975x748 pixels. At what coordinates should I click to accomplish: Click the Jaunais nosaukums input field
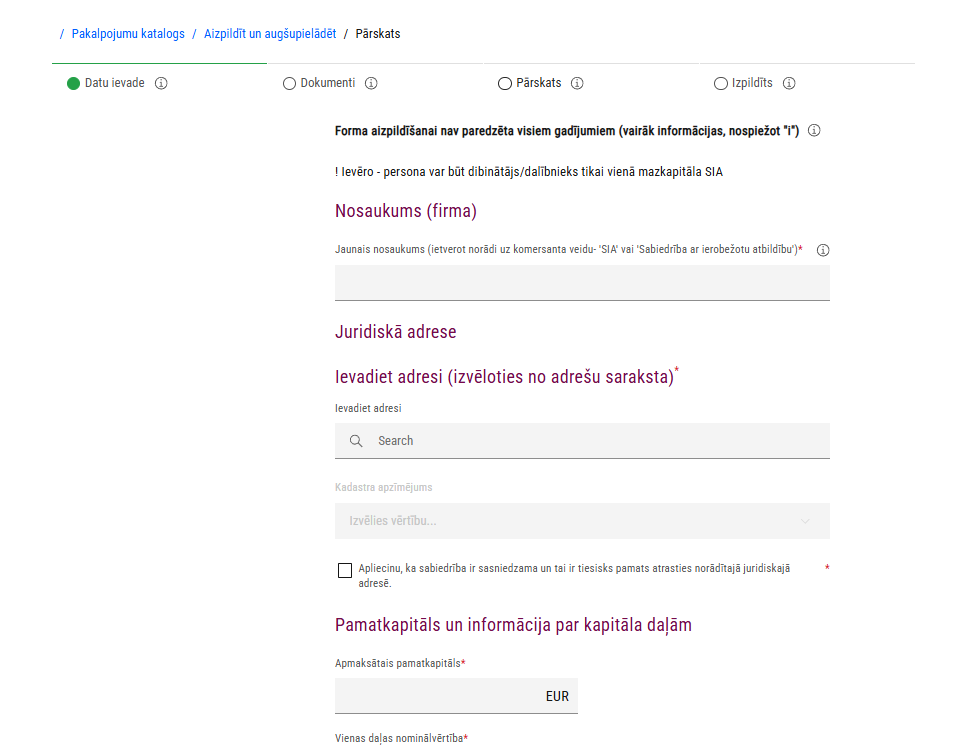tap(582, 283)
